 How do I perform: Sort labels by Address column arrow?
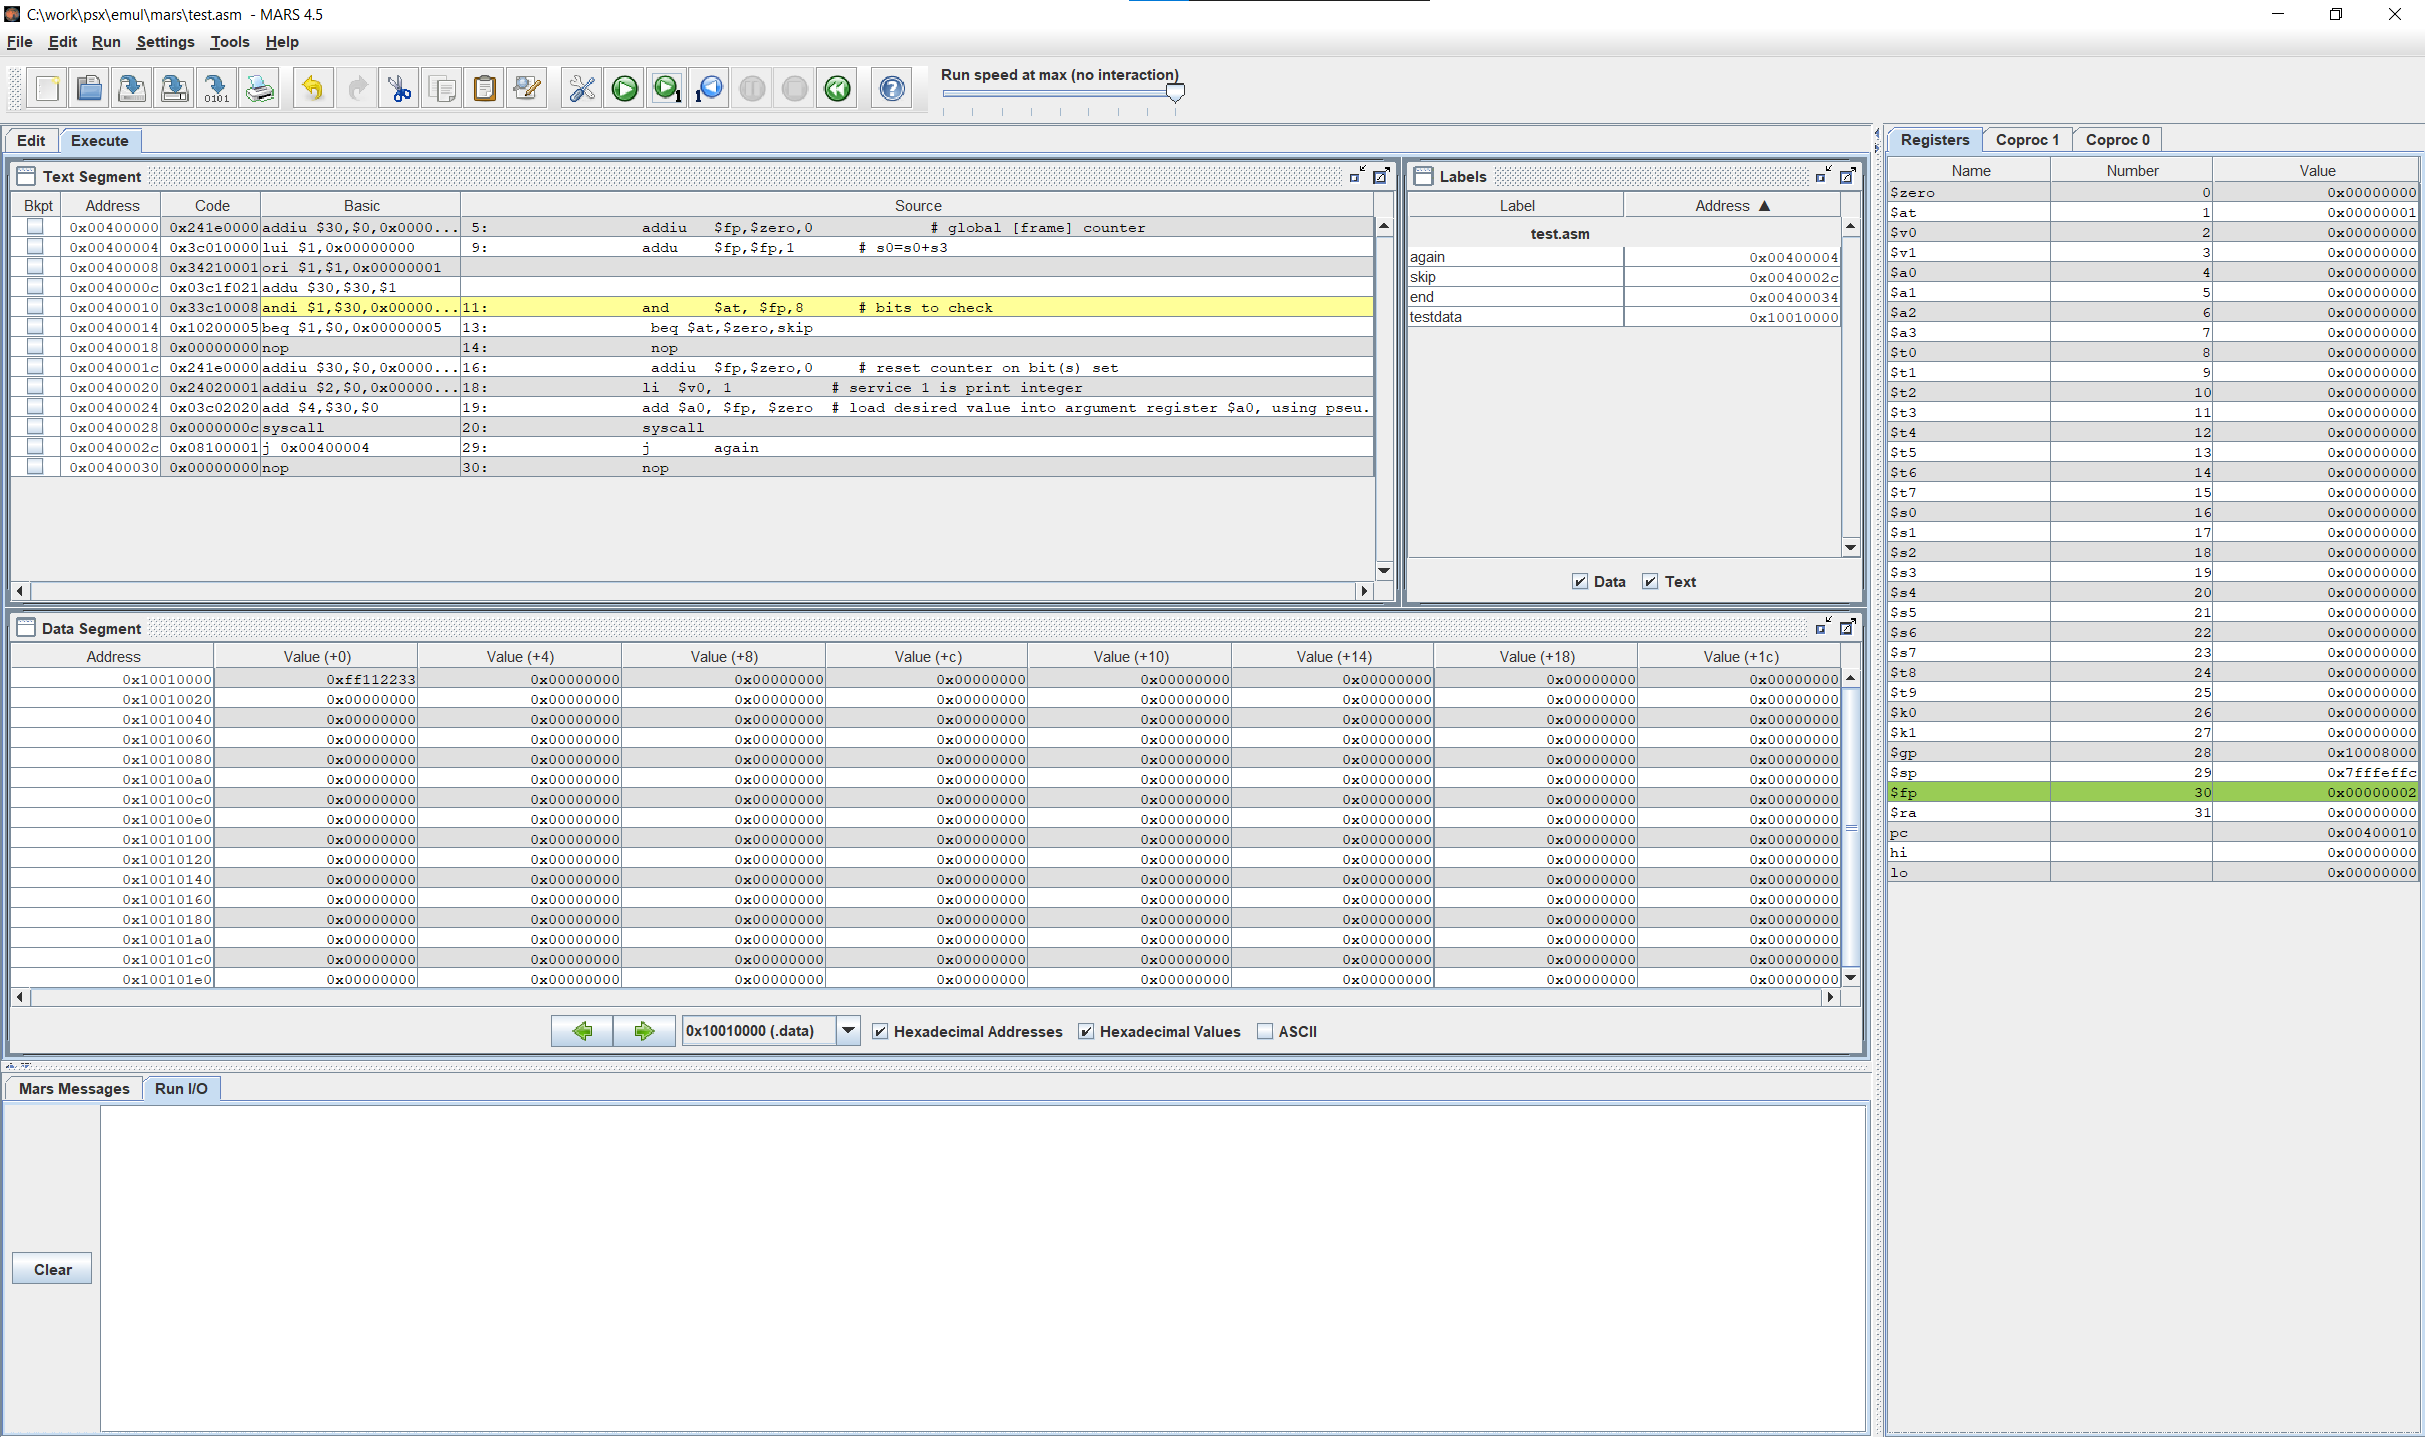(1764, 206)
